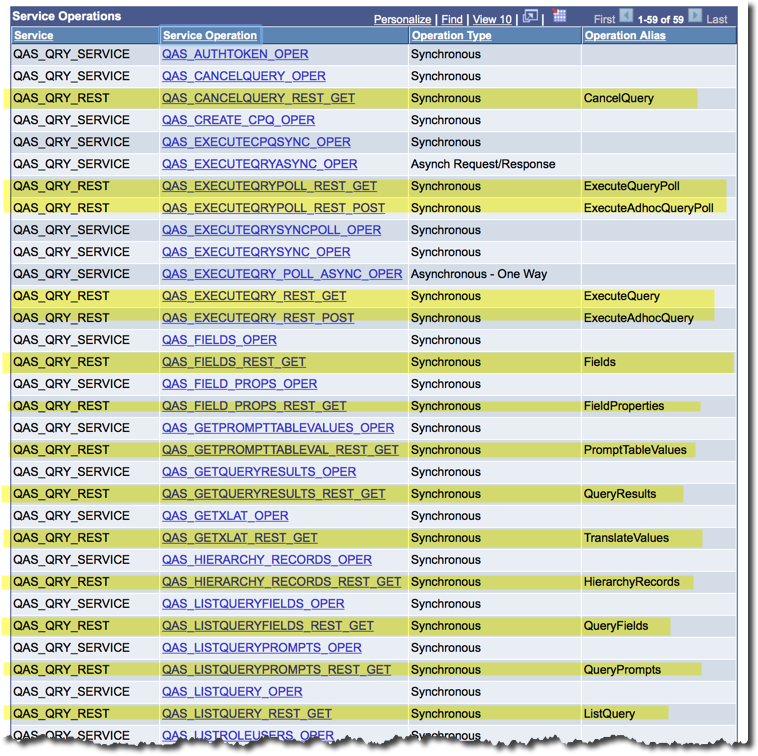Open QAS_LISTQUERY_OPER link
Viewport: 758px width, 756px height.
click(x=232, y=692)
